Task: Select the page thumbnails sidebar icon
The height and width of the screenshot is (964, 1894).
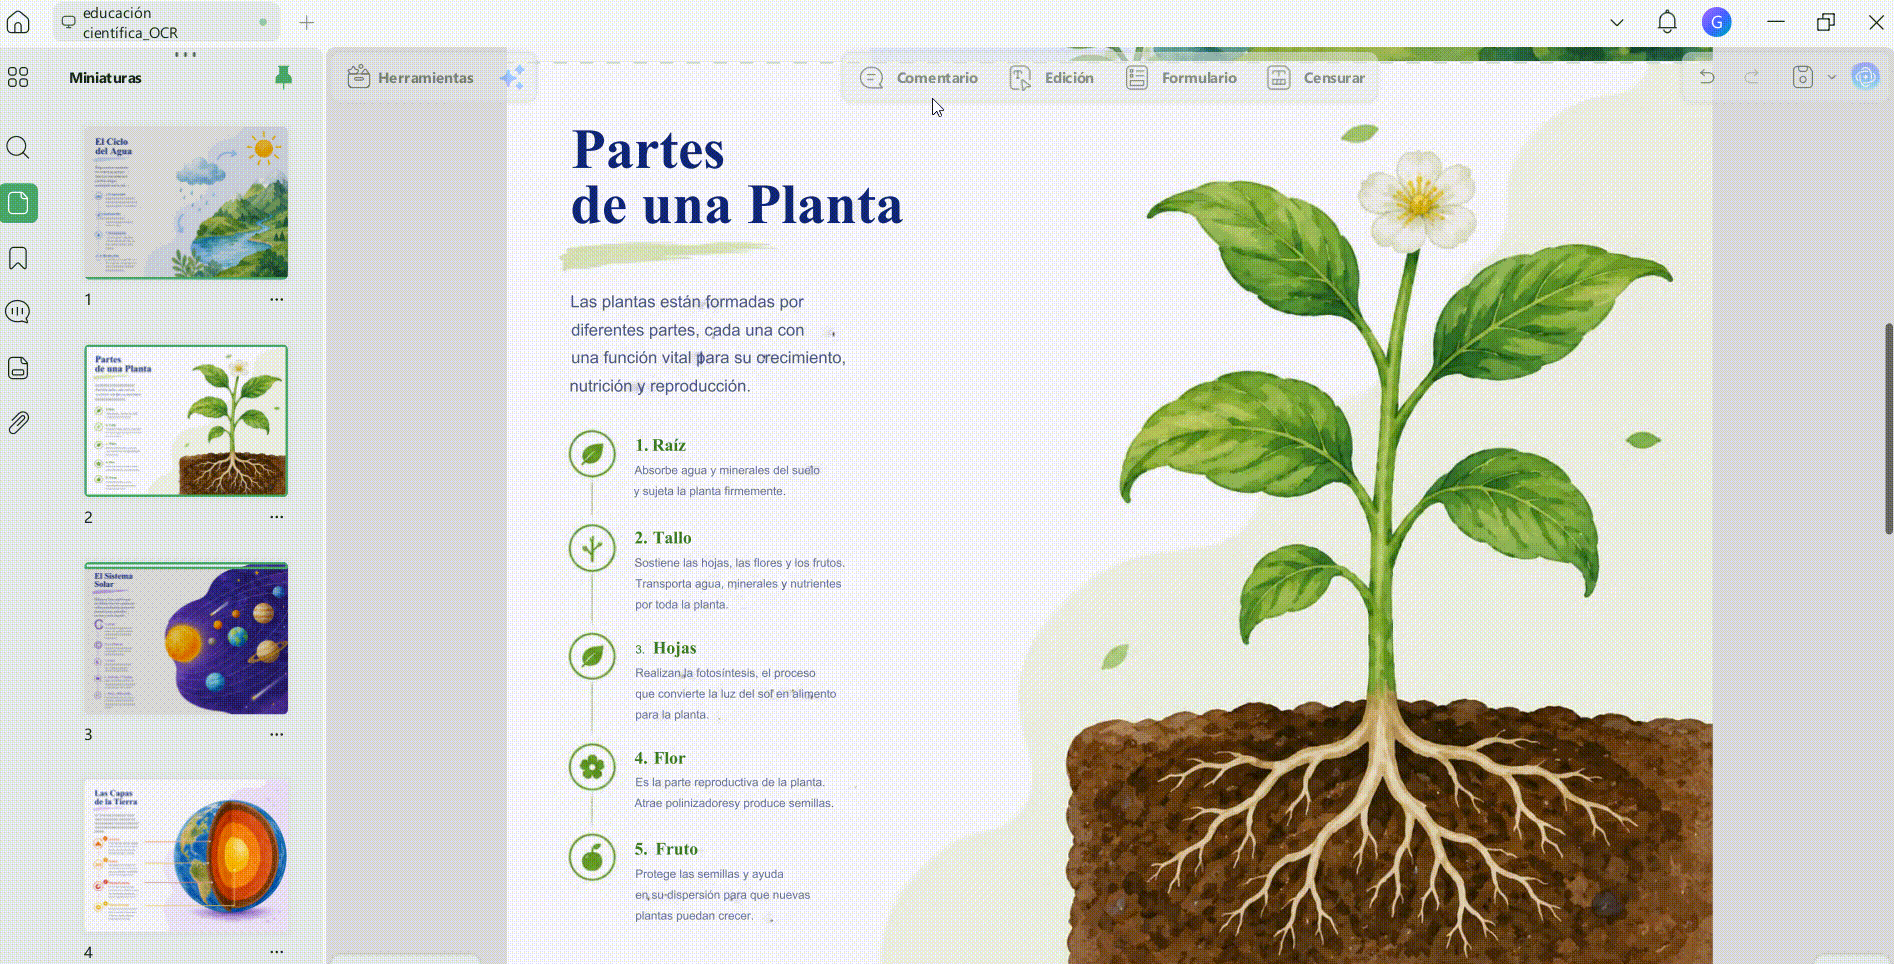Action: point(19,203)
